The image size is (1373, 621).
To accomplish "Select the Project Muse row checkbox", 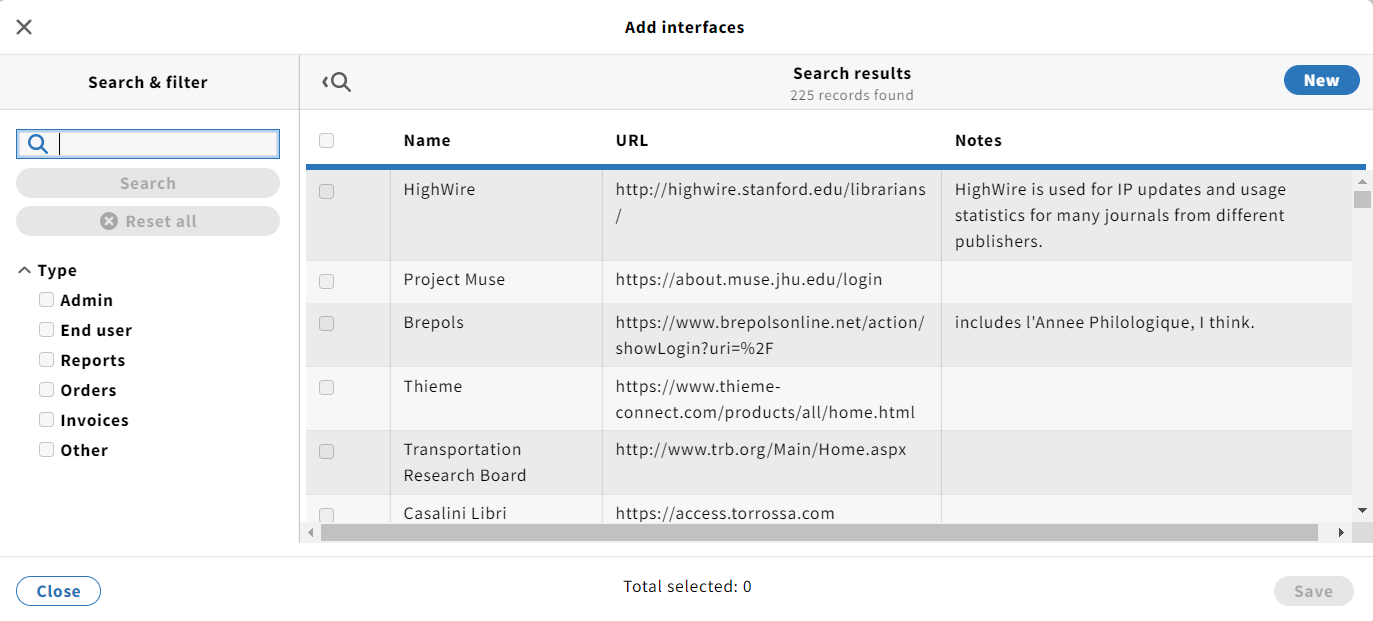I will pyautogui.click(x=326, y=282).
